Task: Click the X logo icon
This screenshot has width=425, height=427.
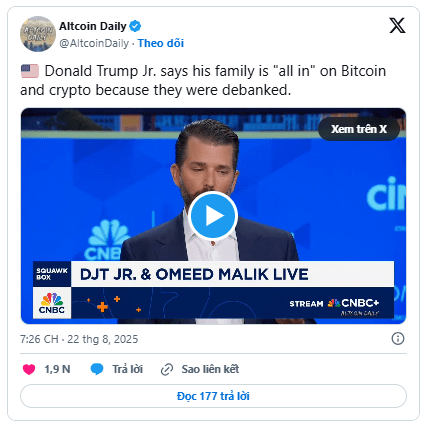Action: [x=397, y=26]
